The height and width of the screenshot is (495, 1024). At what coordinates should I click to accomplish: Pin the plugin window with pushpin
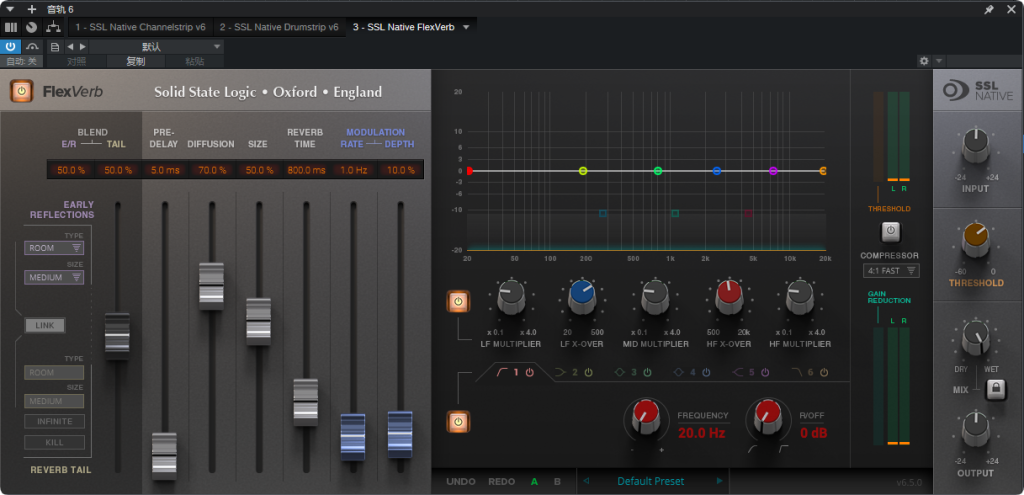[x=989, y=9]
